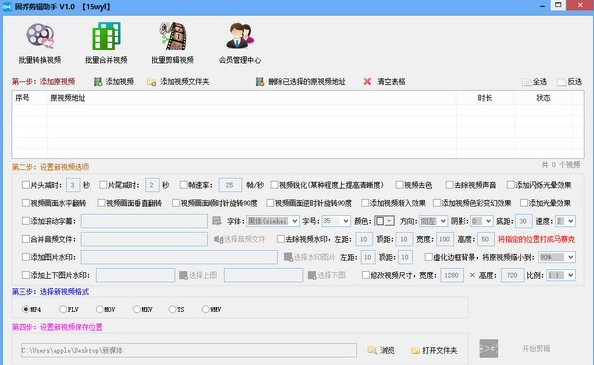Click the 选择水印图片 image icon
The image size is (594, 365).
coord(288,257)
